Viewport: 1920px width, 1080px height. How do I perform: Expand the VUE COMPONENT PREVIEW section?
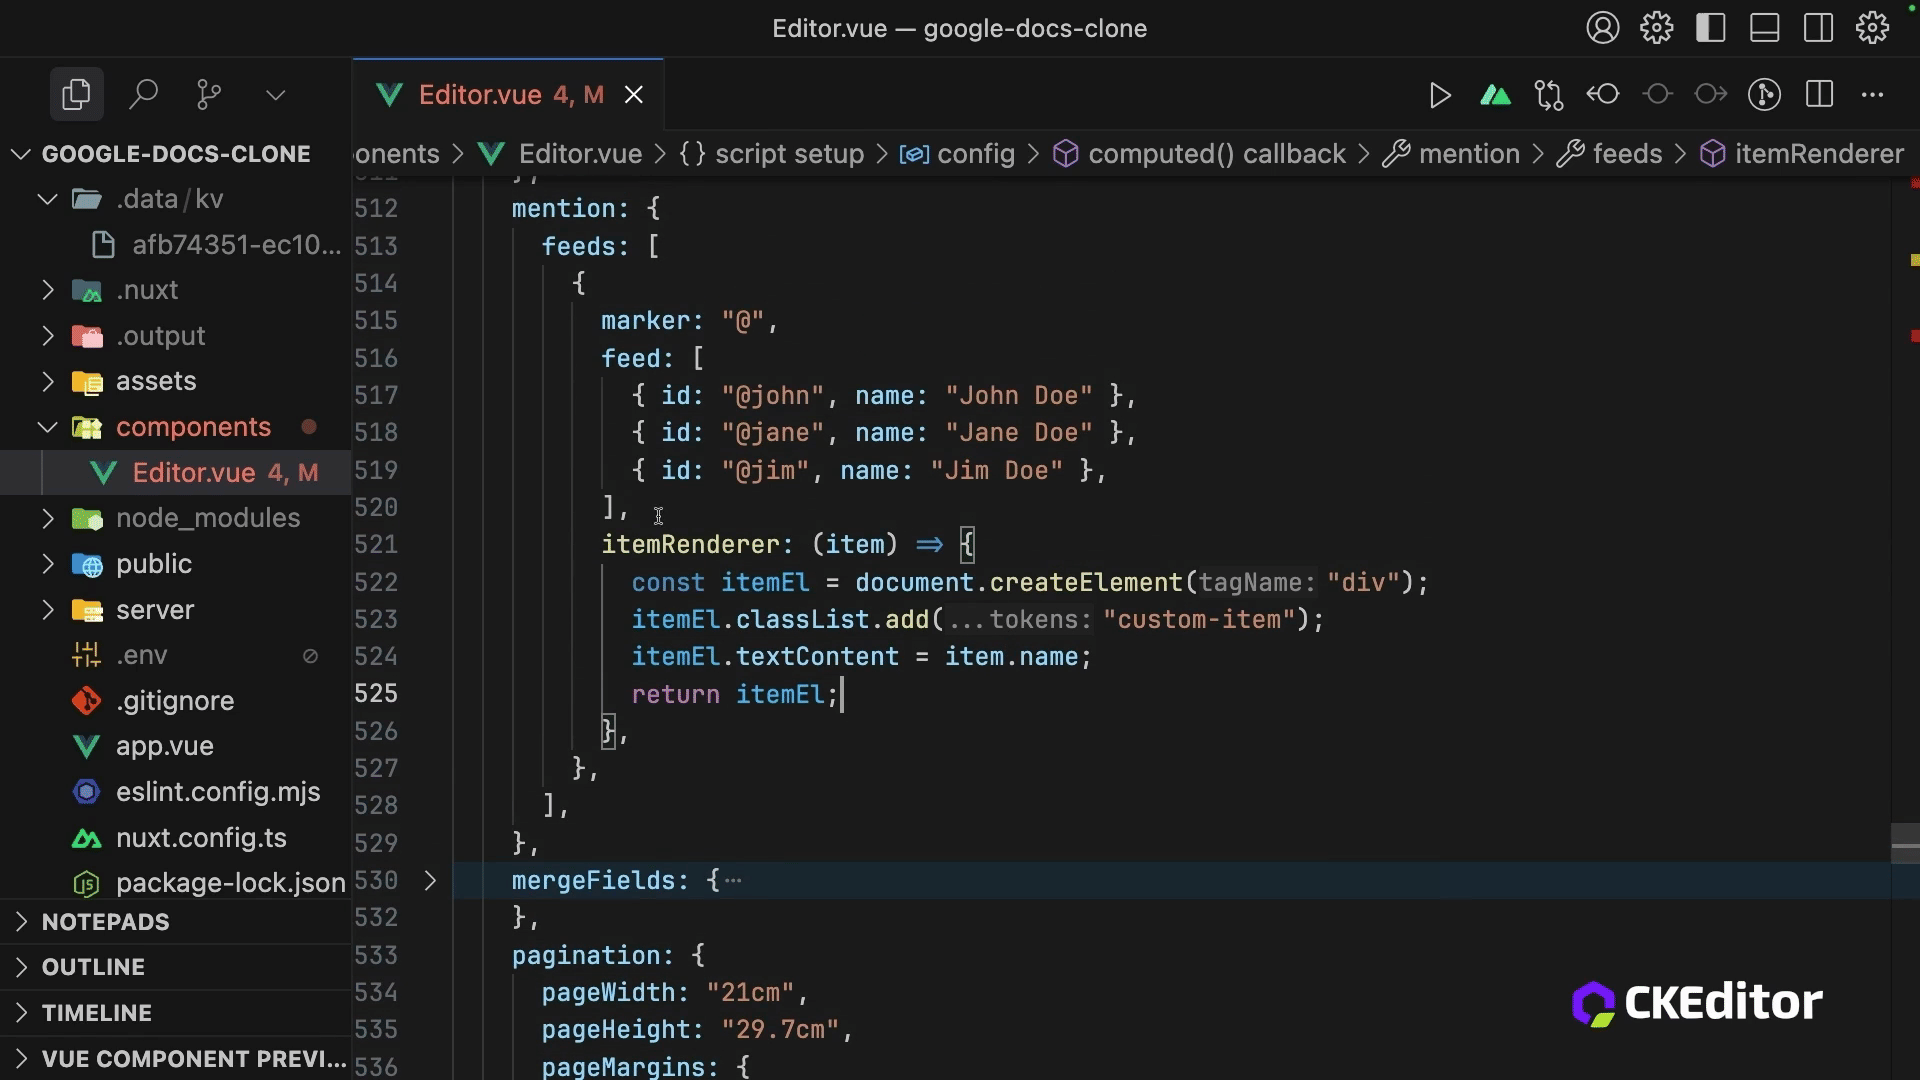tap(175, 1059)
